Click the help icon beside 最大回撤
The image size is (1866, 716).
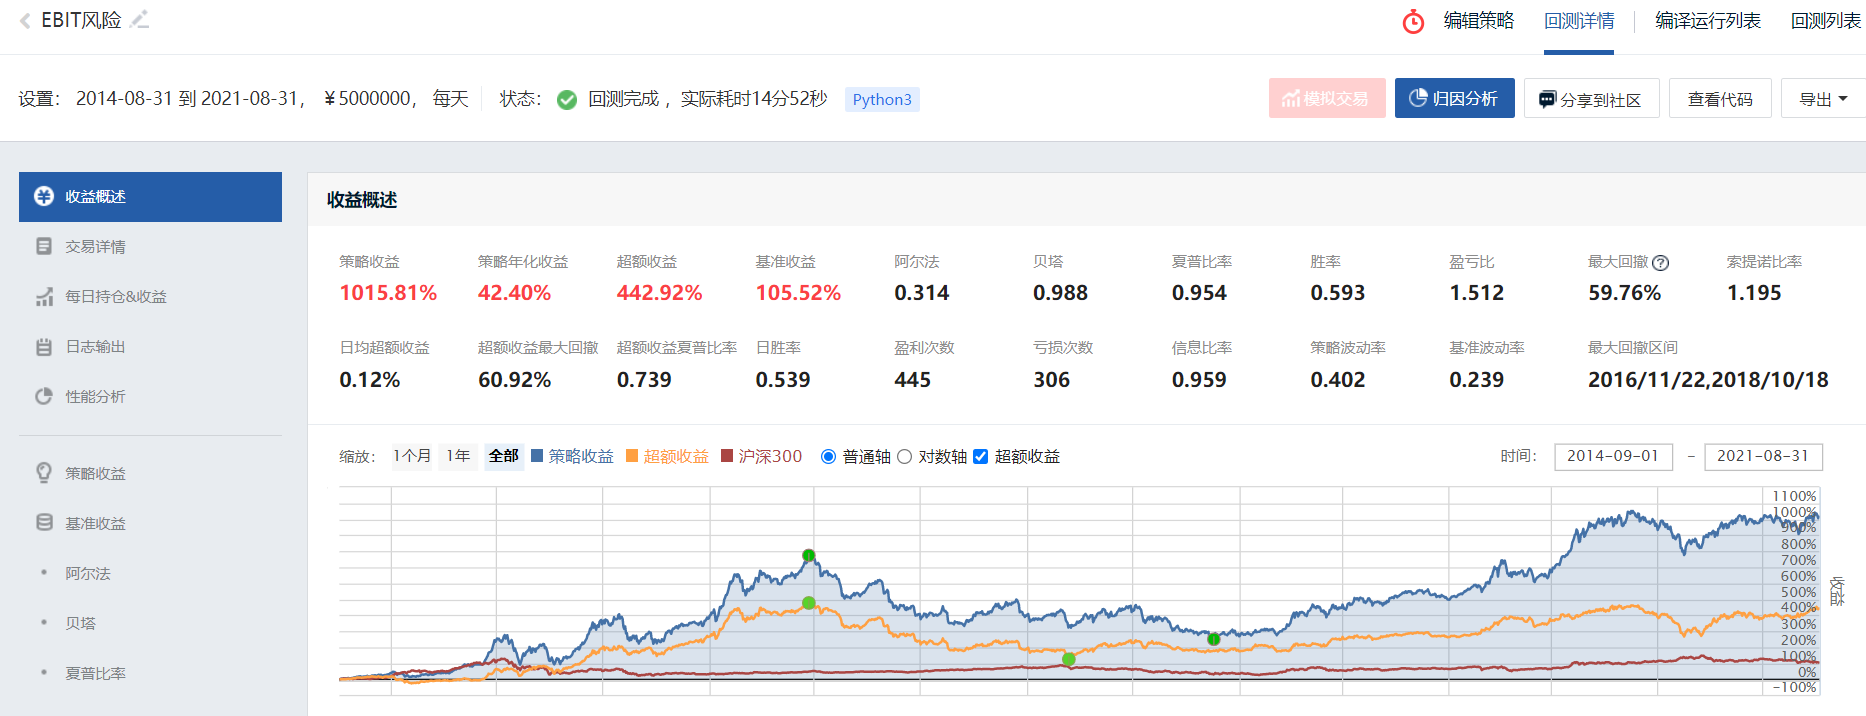[1661, 263]
